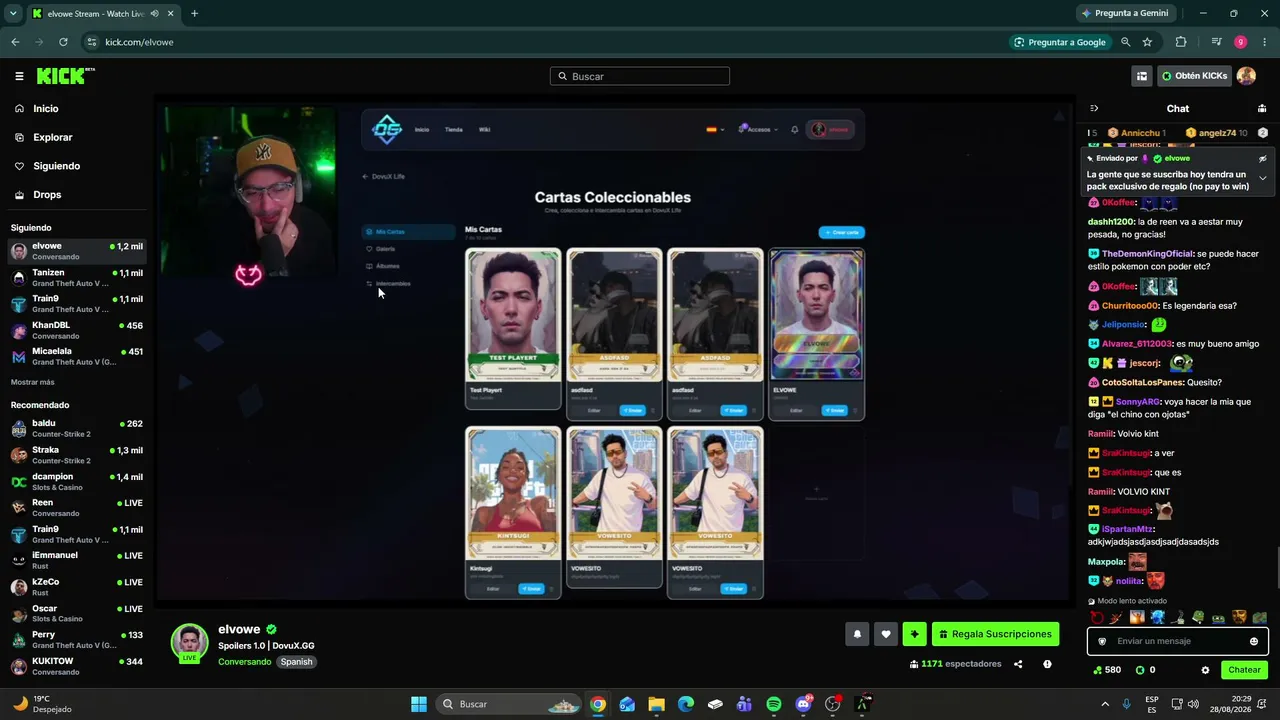Viewport: 1280px width, 720px height.
Task: Open the taskbar weather widget
Action: click(x=44, y=704)
